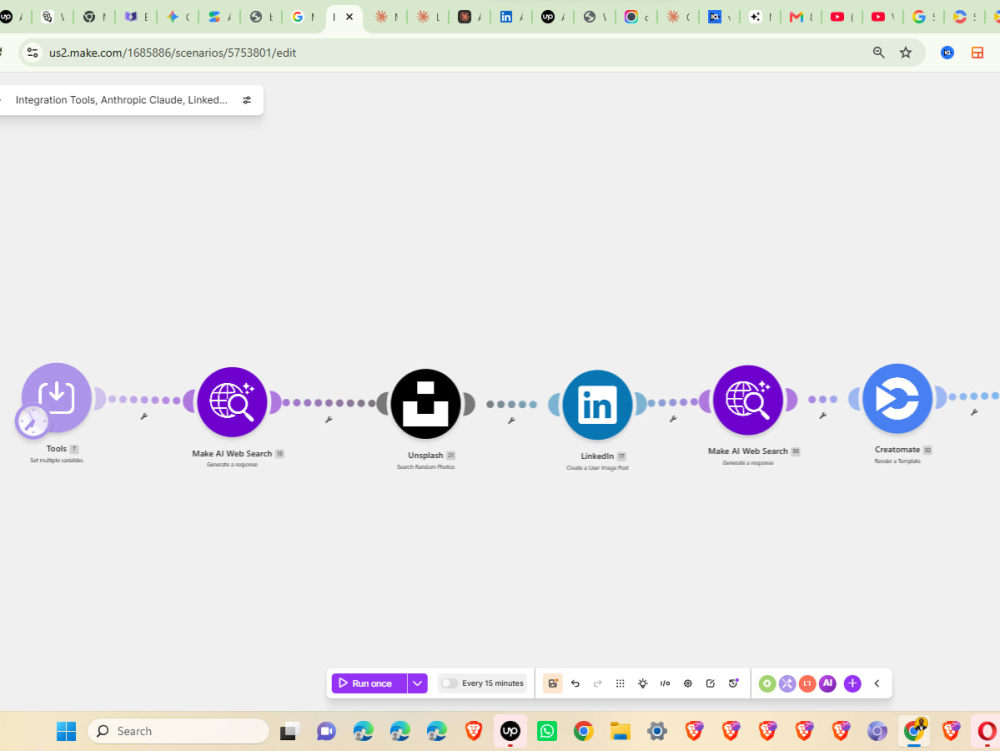Open the LinkedIn Create a User Image Post module
Screen dimensions: 1000x751
tap(597, 405)
